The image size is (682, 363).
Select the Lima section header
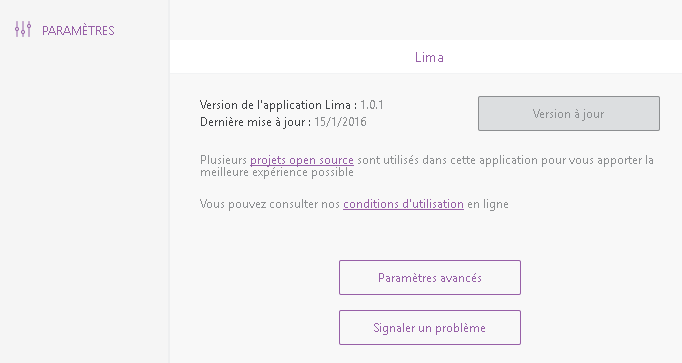click(x=429, y=57)
